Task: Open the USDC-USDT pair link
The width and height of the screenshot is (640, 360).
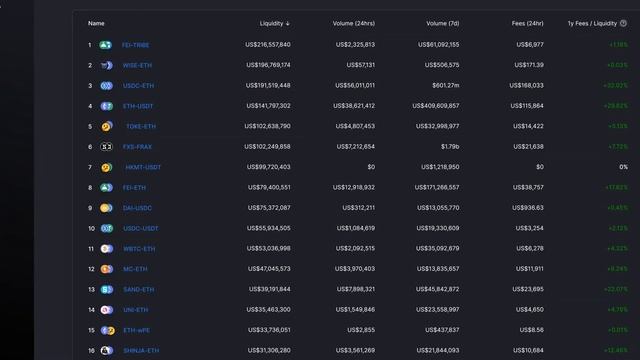Action: [x=141, y=229]
